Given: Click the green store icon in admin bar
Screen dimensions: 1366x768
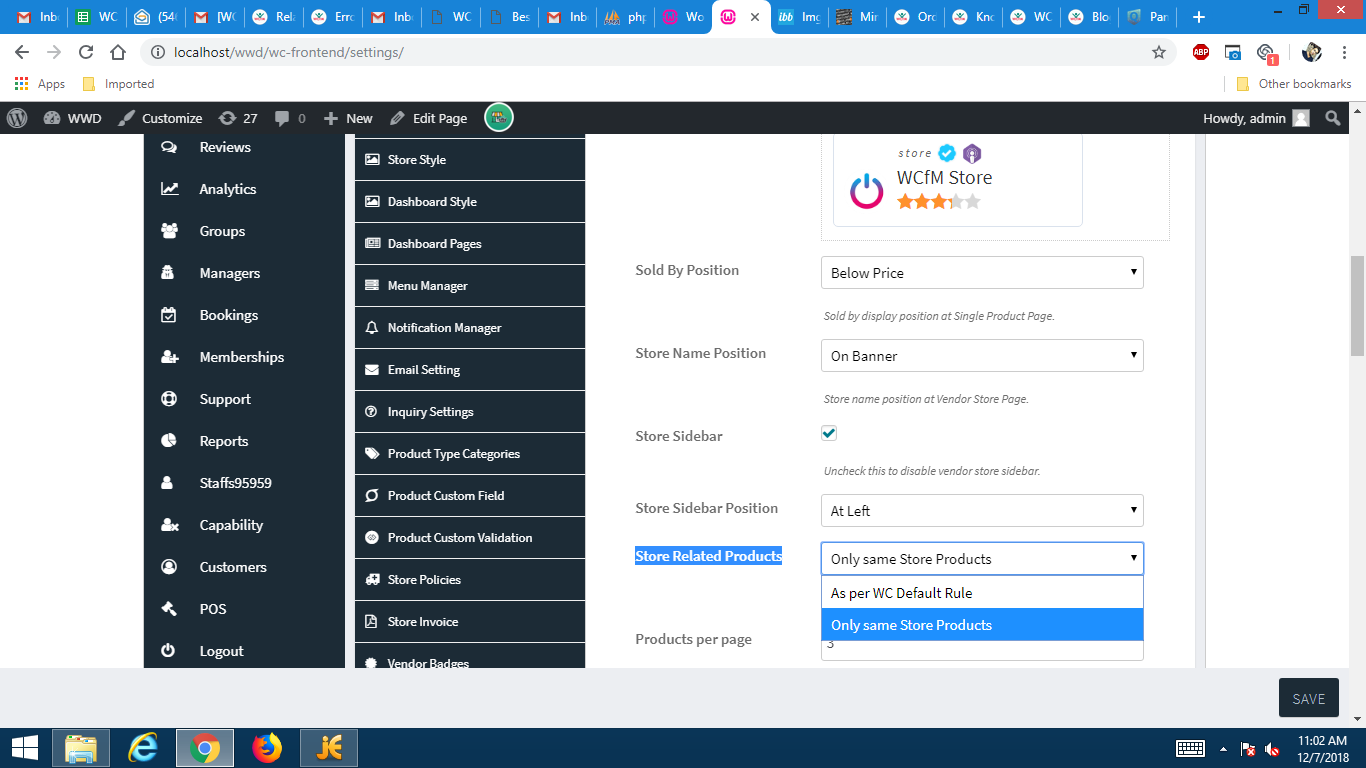Looking at the screenshot, I should pos(499,118).
